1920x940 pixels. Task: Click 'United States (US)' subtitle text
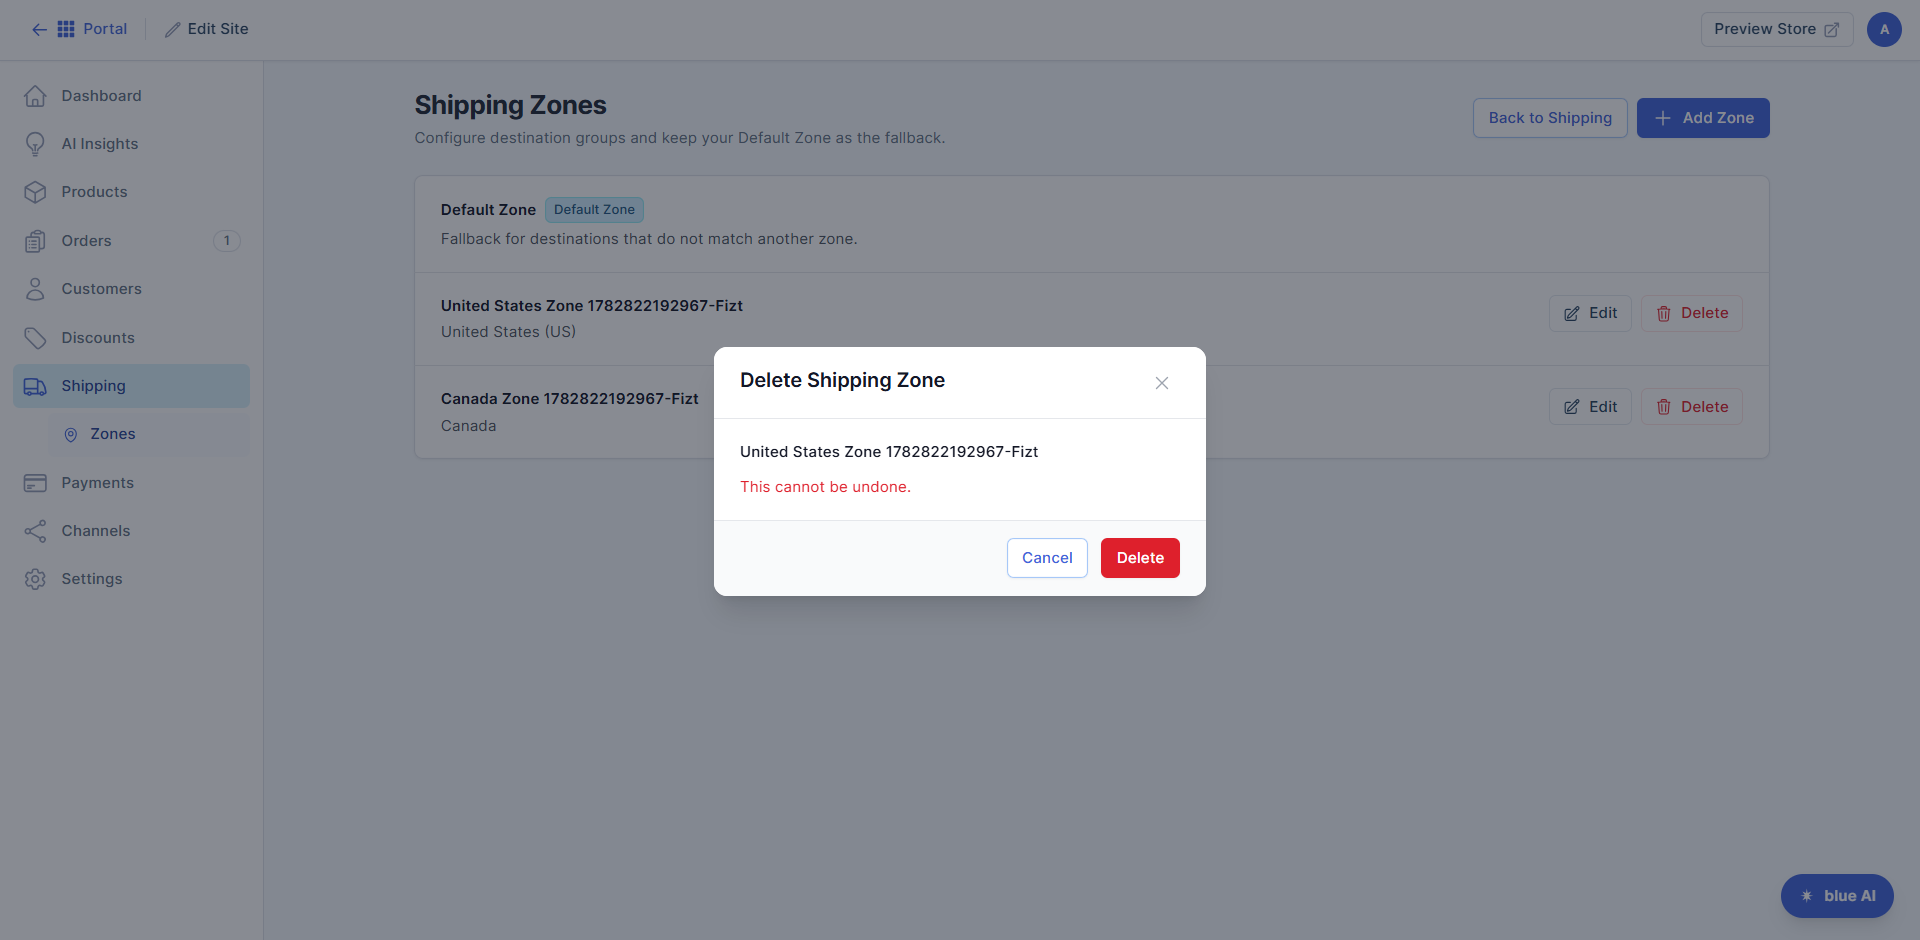tap(508, 332)
